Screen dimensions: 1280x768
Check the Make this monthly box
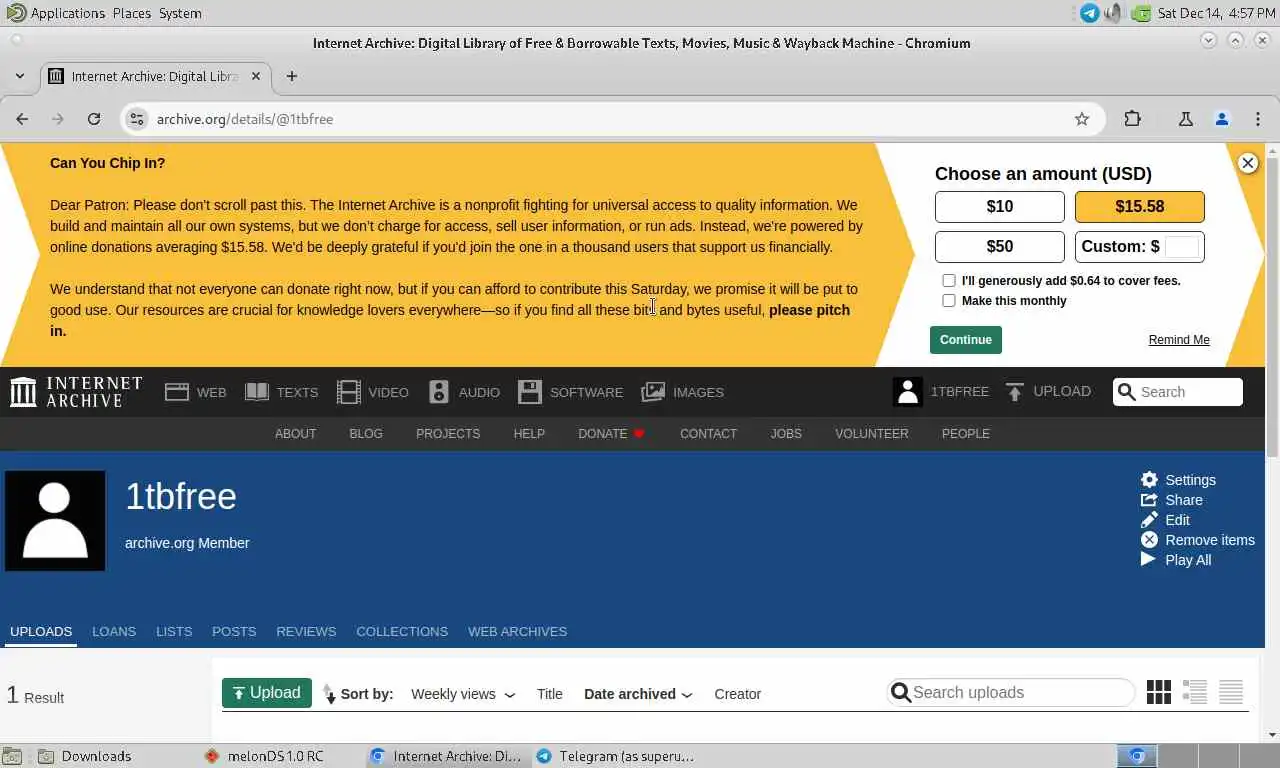click(x=949, y=301)
